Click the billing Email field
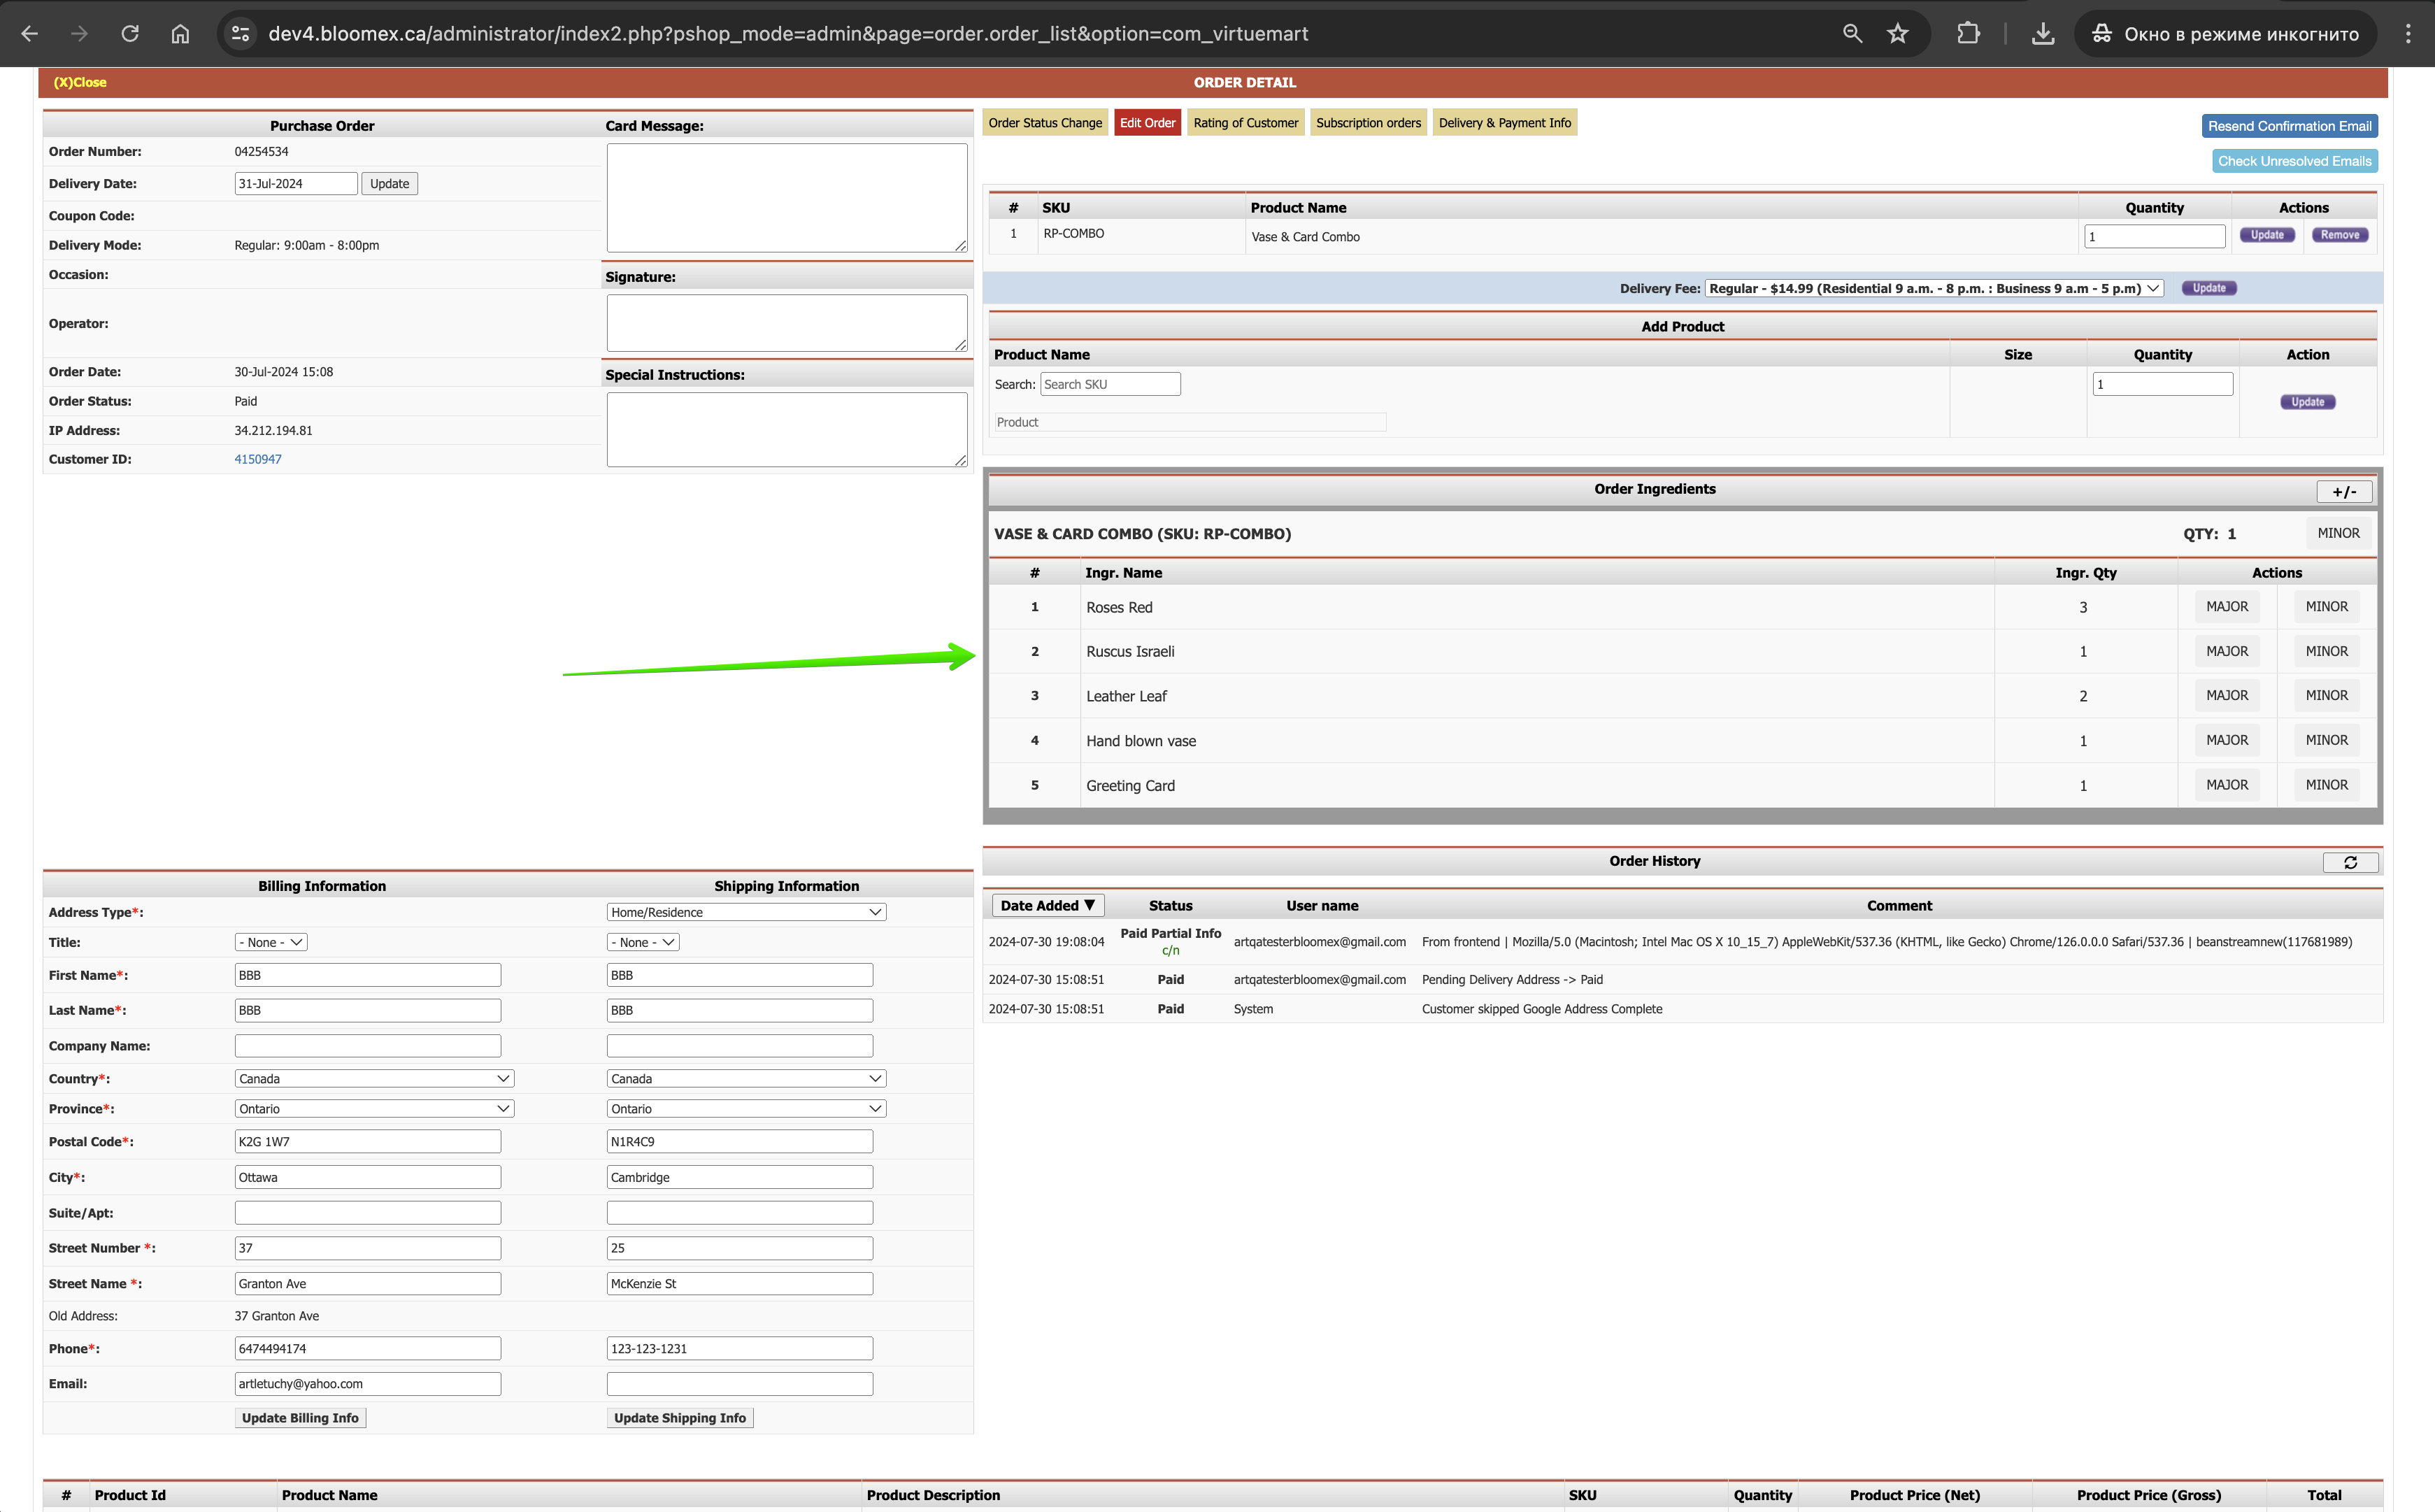Viewport: 2435px width, 1512px height. [368, 1384]
